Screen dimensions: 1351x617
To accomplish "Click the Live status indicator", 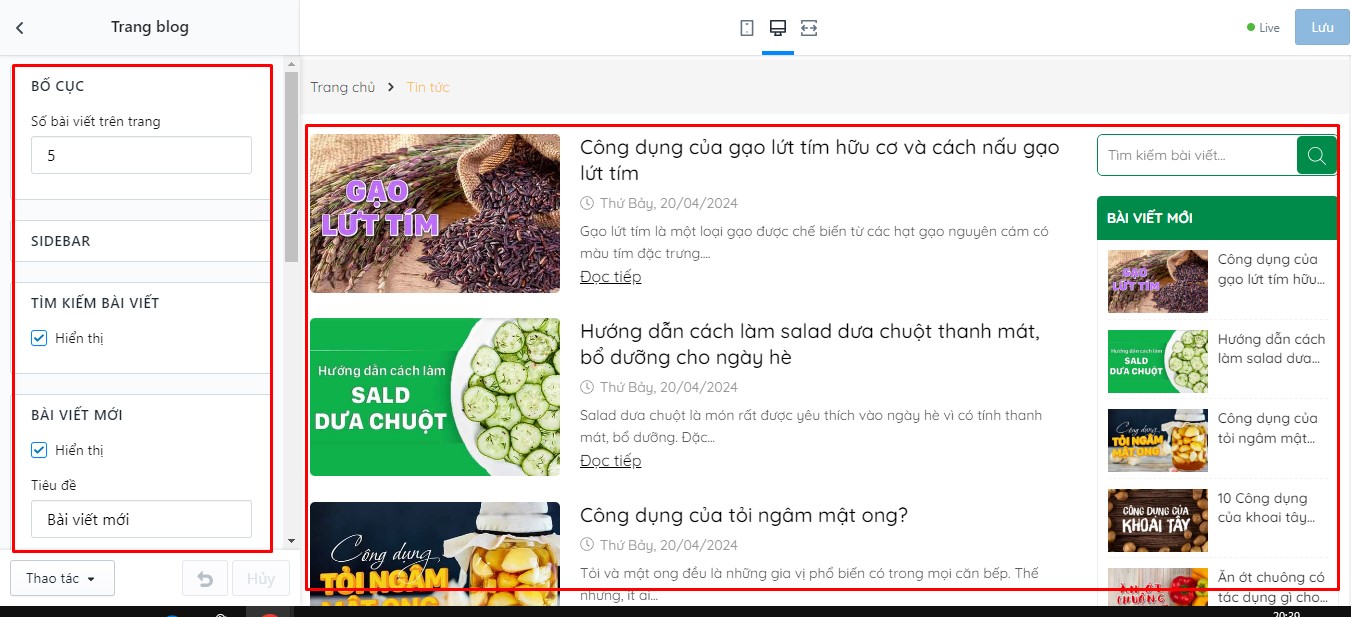I will click(1263, 28).
